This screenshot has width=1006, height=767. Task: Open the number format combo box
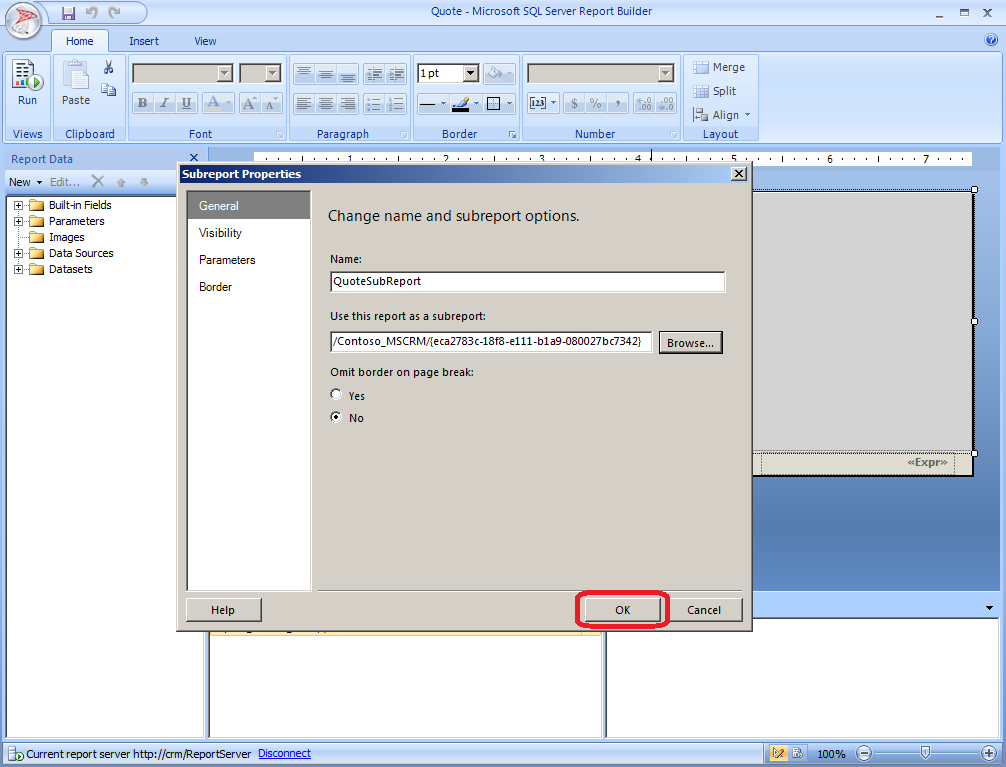click(x=601, y=73)
